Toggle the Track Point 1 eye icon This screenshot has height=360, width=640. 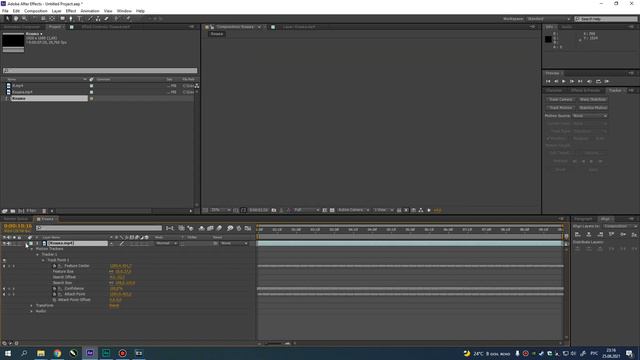click(4, 260)
